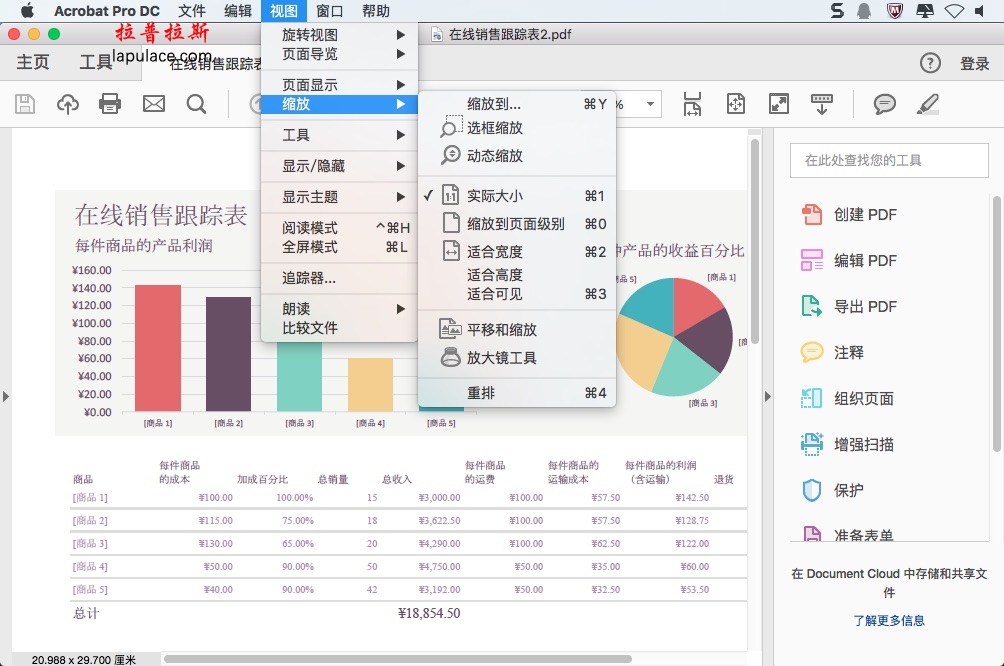1004x666 pixels.
Task: Select checked 实际大小 menu option
Action: click(495, 196)
